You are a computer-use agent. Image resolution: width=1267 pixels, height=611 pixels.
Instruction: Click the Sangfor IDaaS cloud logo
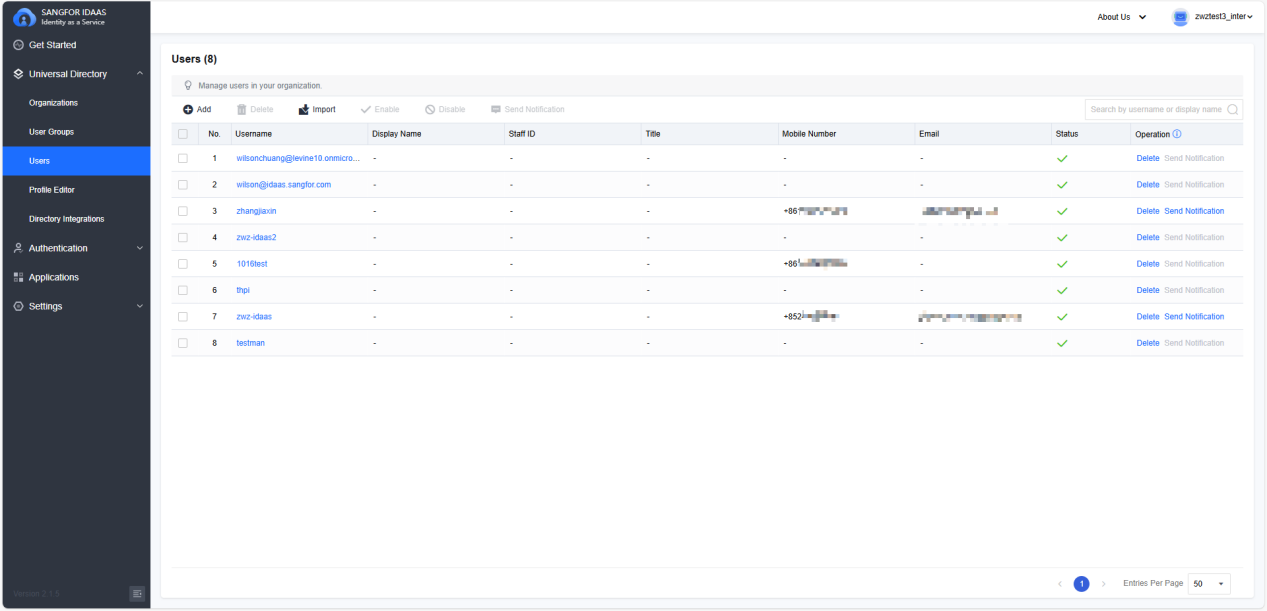point(24,17)
